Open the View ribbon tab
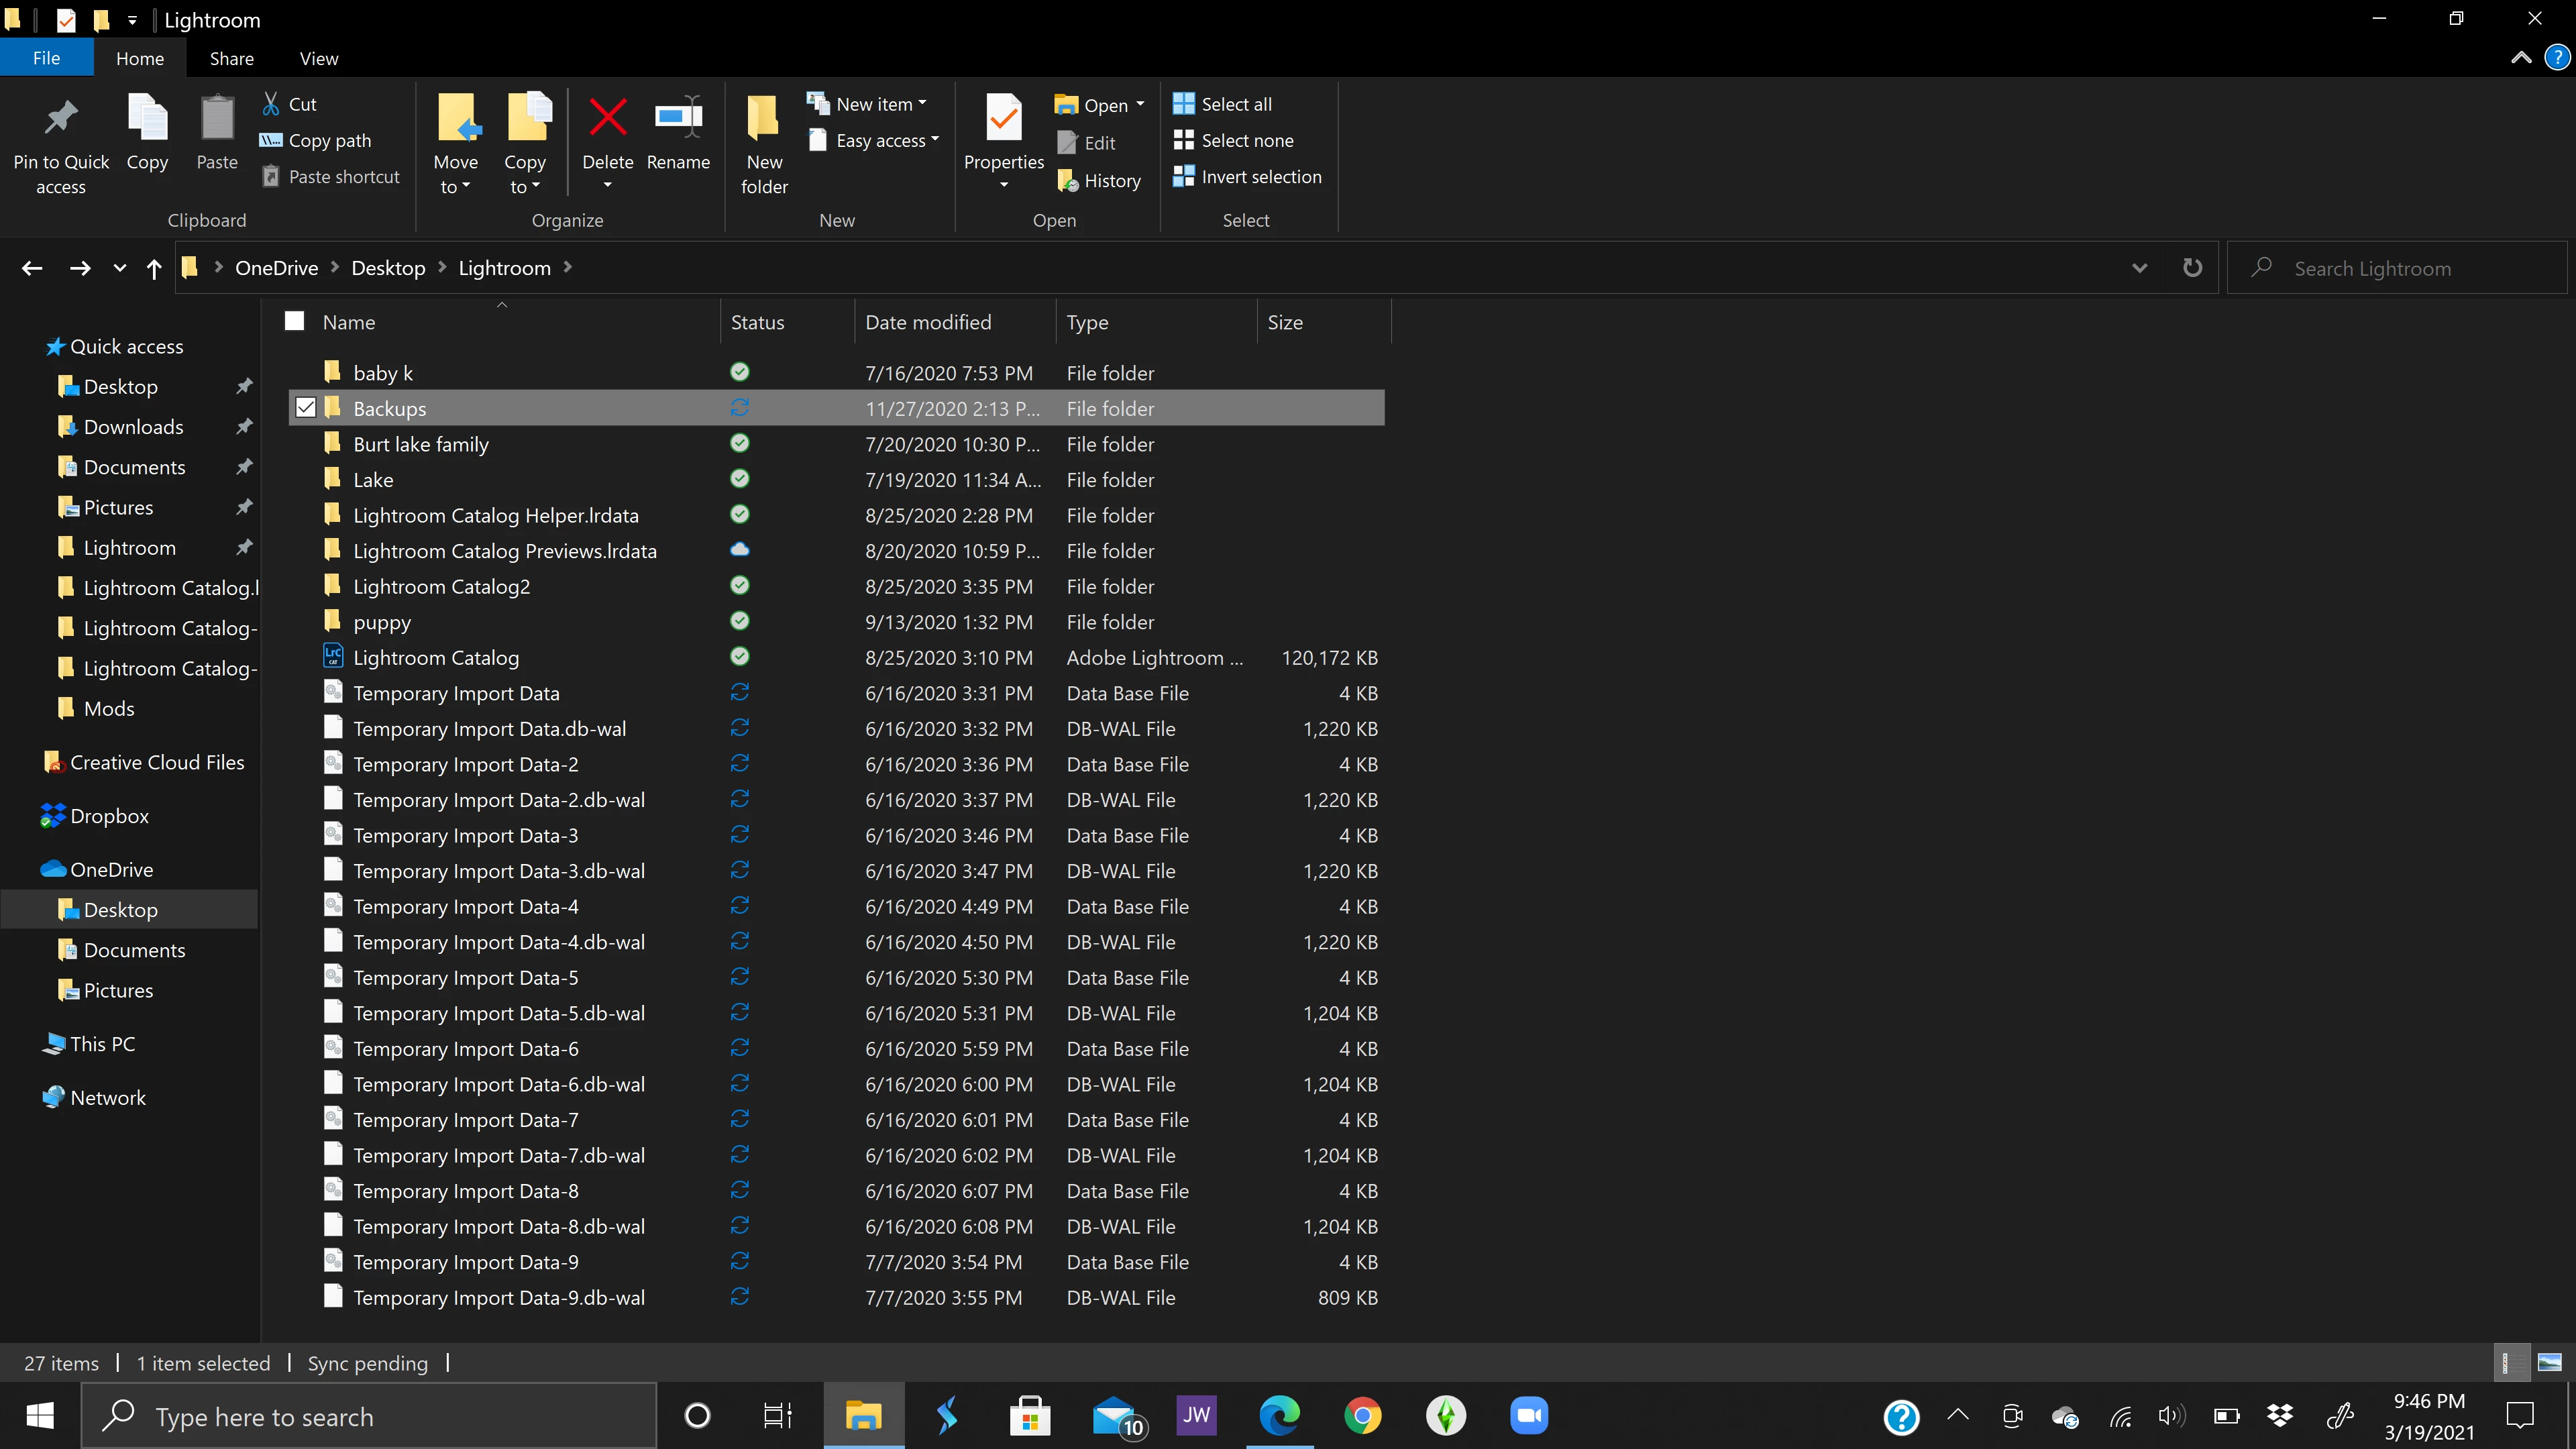Image resolution: width=2576 pixels, height=1449 pixels. (x=318, y=59)
